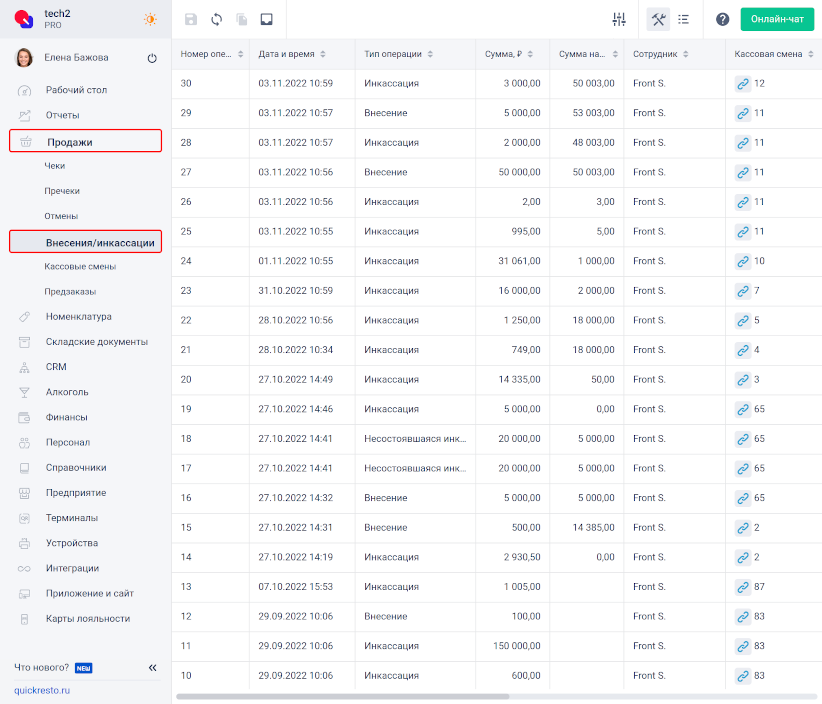822x704 pixels.
Task: Select the hammer and wrench tools icon
Action: click(x=658, y=19)
